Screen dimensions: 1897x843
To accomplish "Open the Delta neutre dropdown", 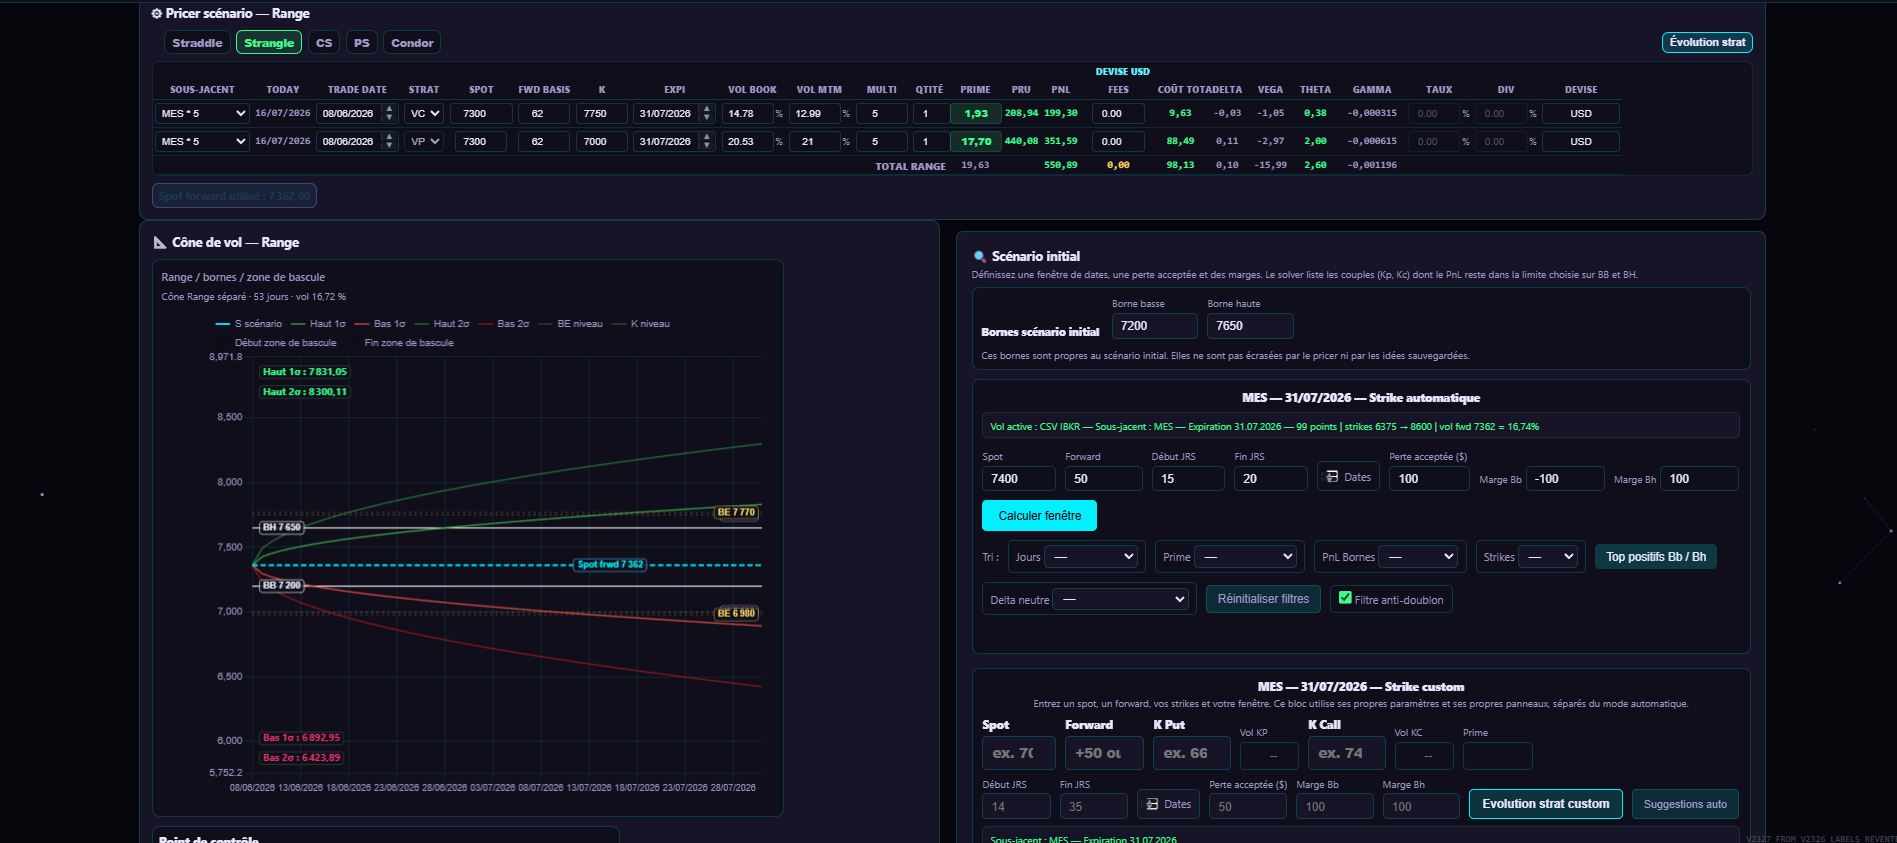I will pyautogui.click(x=1120, y=600).
